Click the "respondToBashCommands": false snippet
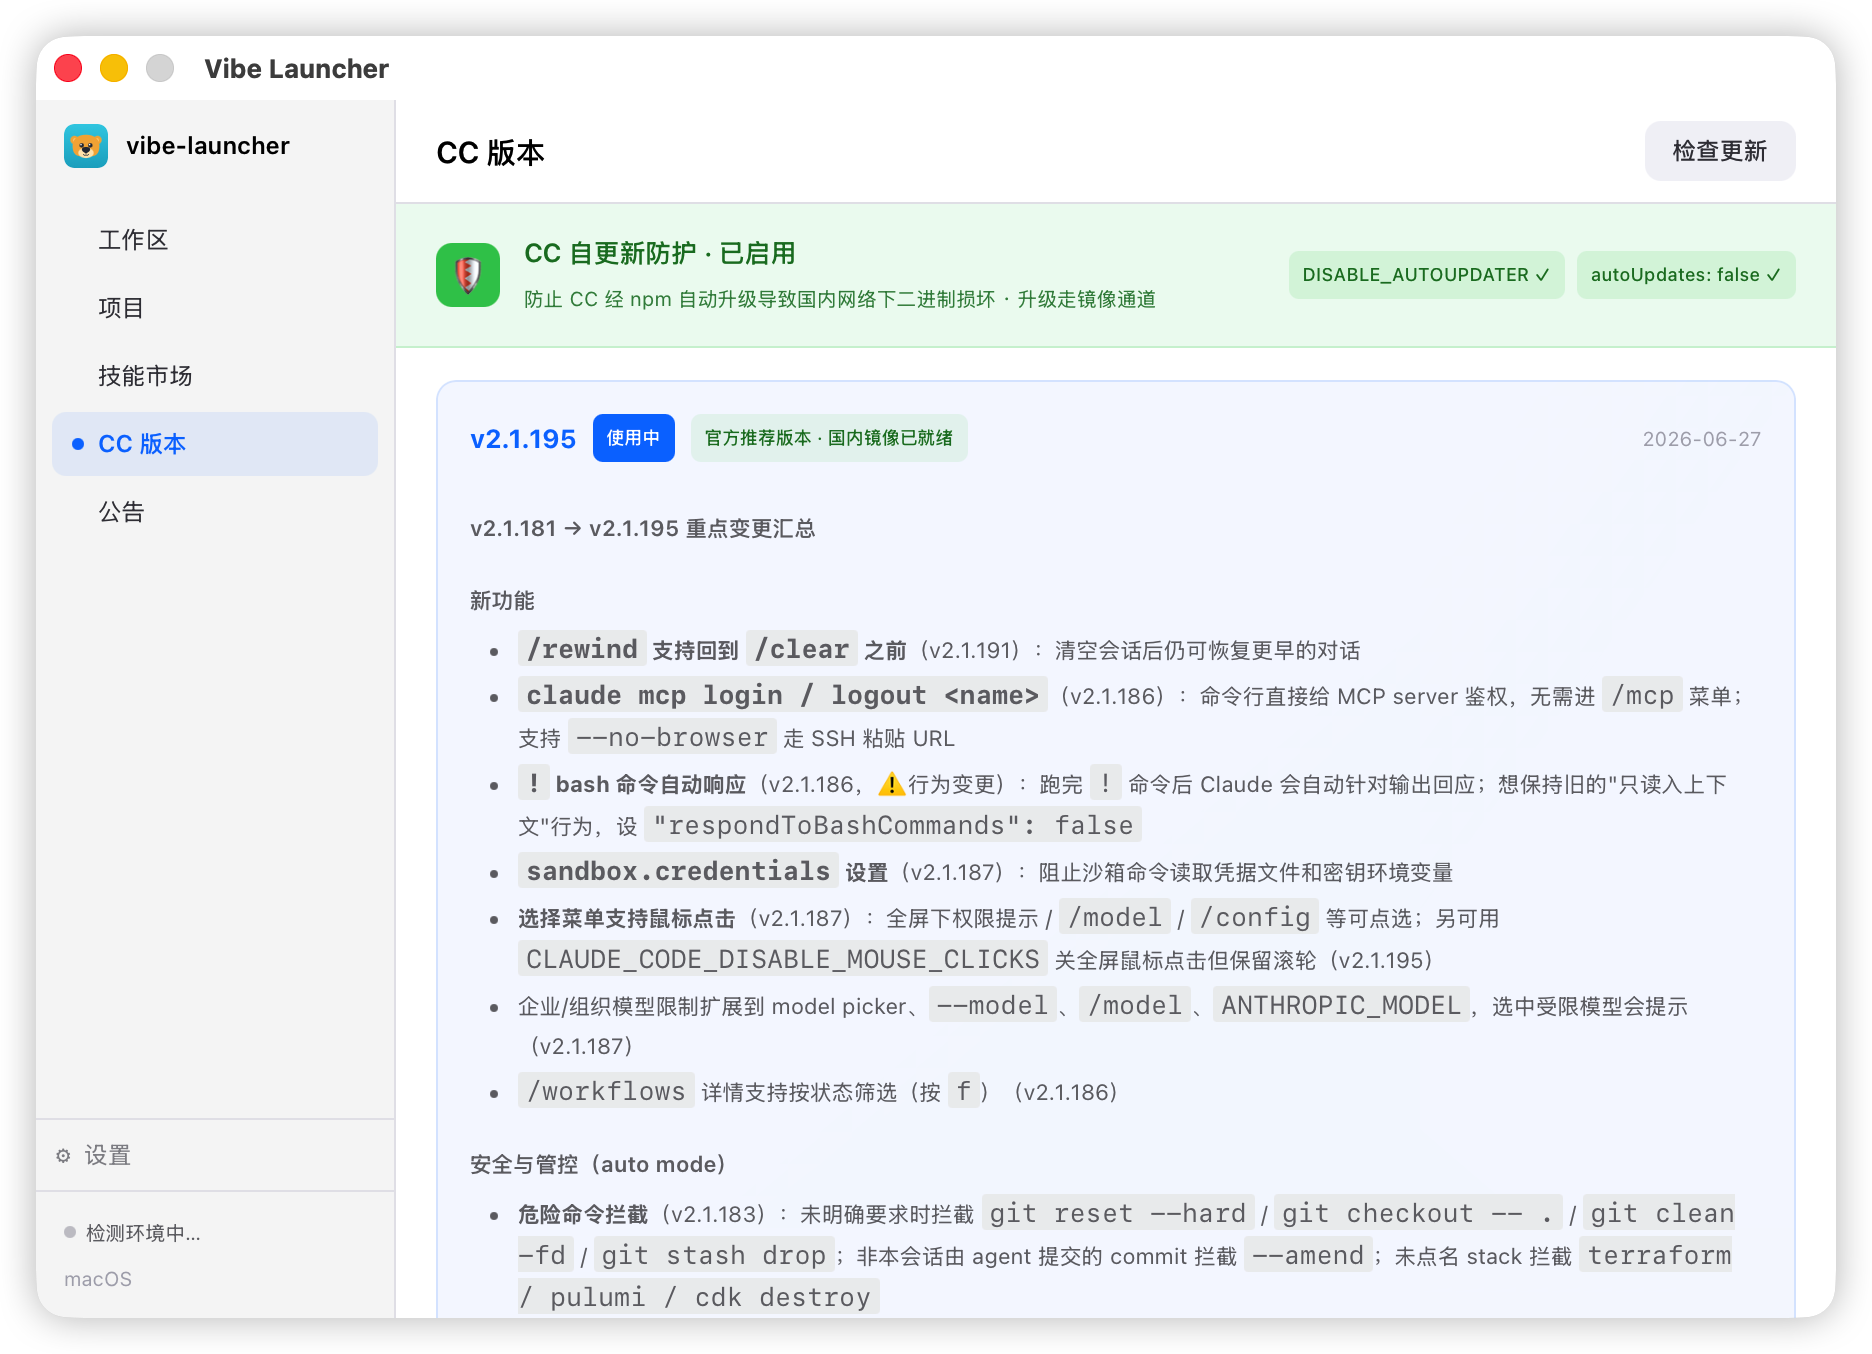 (x=893, y=825)
